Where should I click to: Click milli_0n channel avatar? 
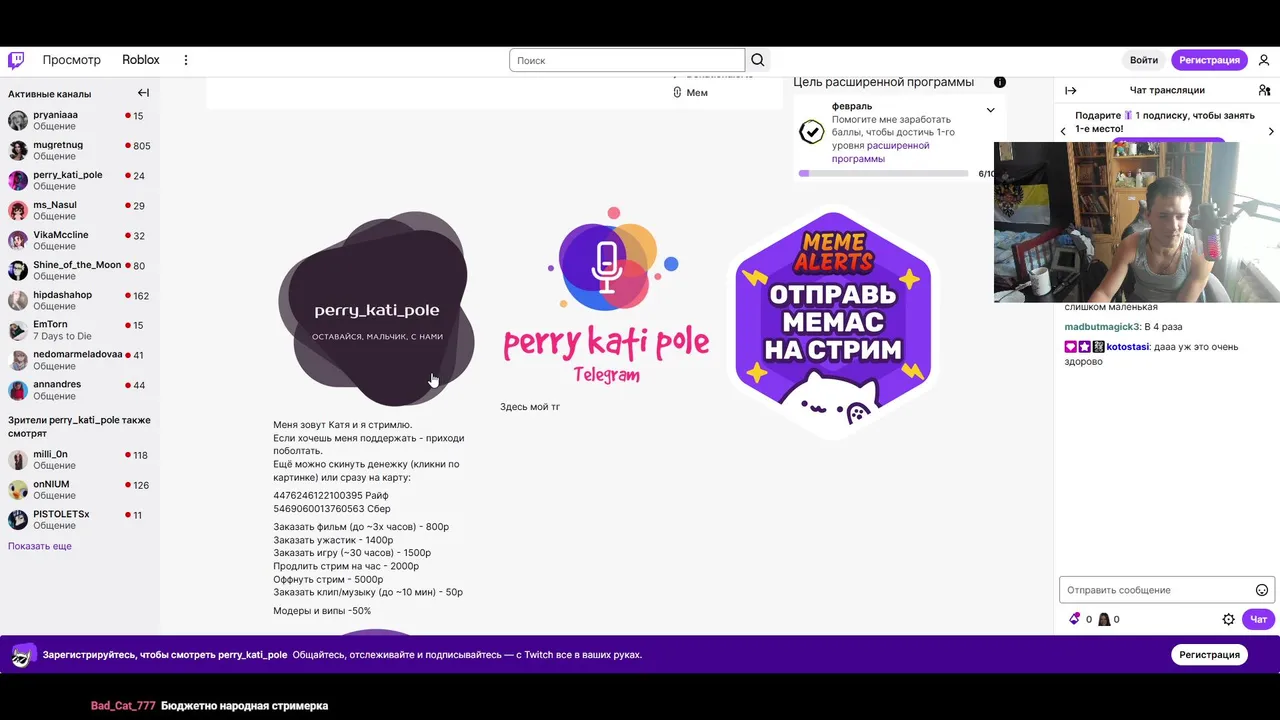(x=18, y=460)
